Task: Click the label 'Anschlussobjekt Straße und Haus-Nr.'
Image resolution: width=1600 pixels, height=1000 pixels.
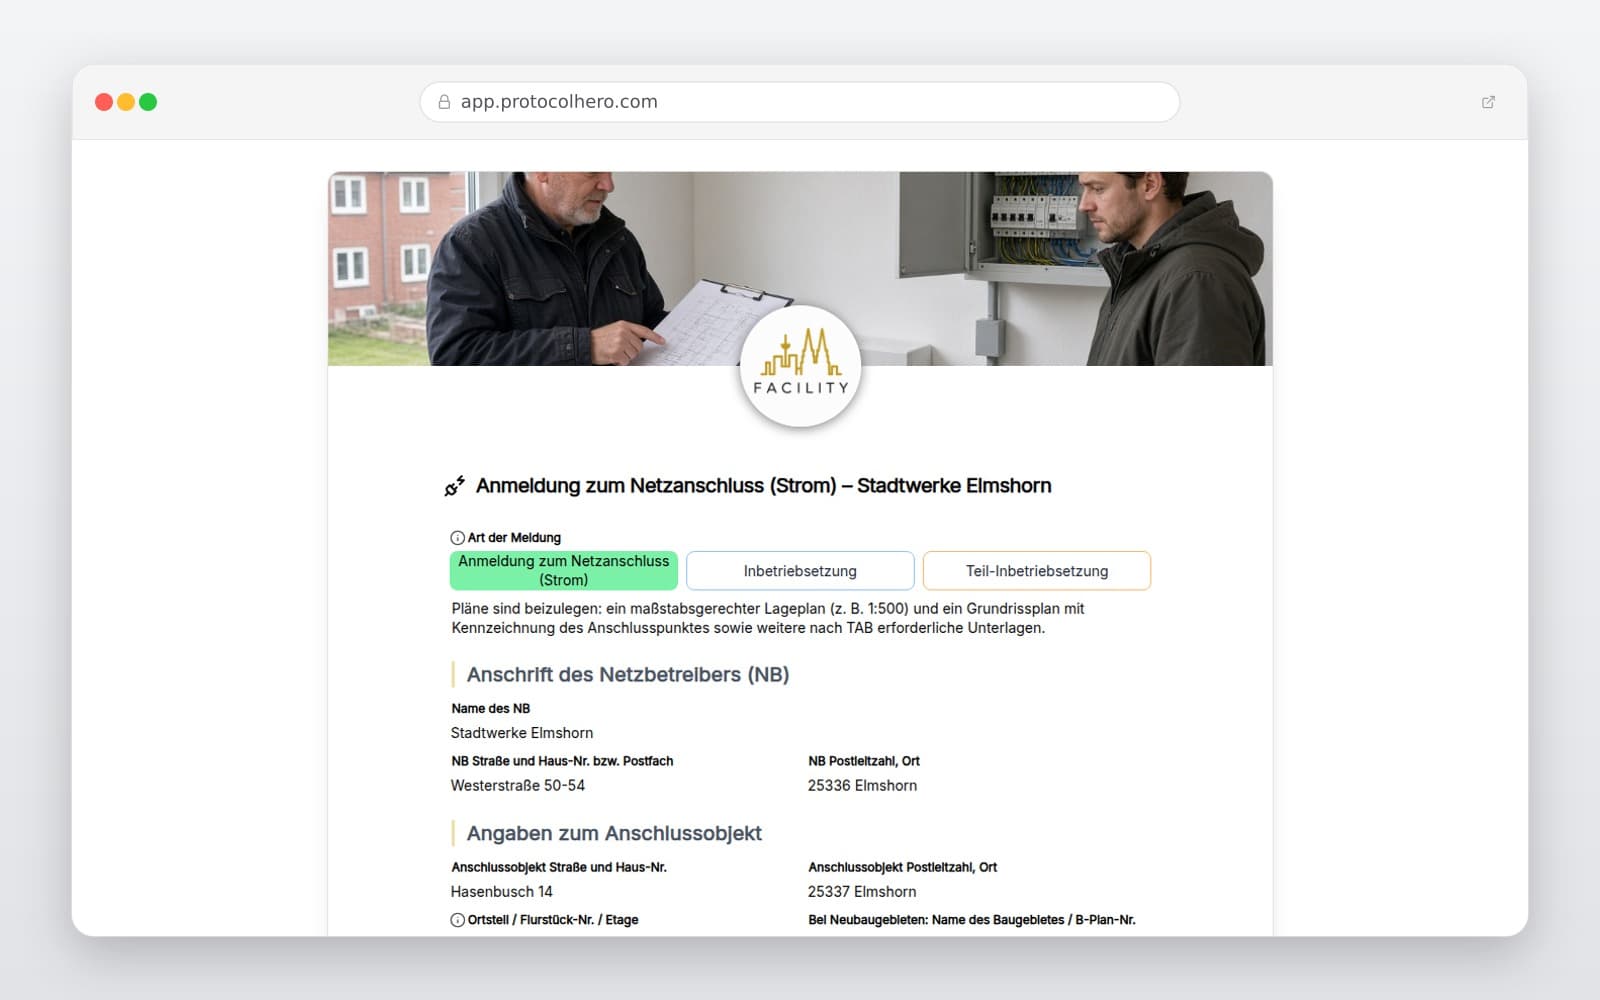Action: coord(559,868)
